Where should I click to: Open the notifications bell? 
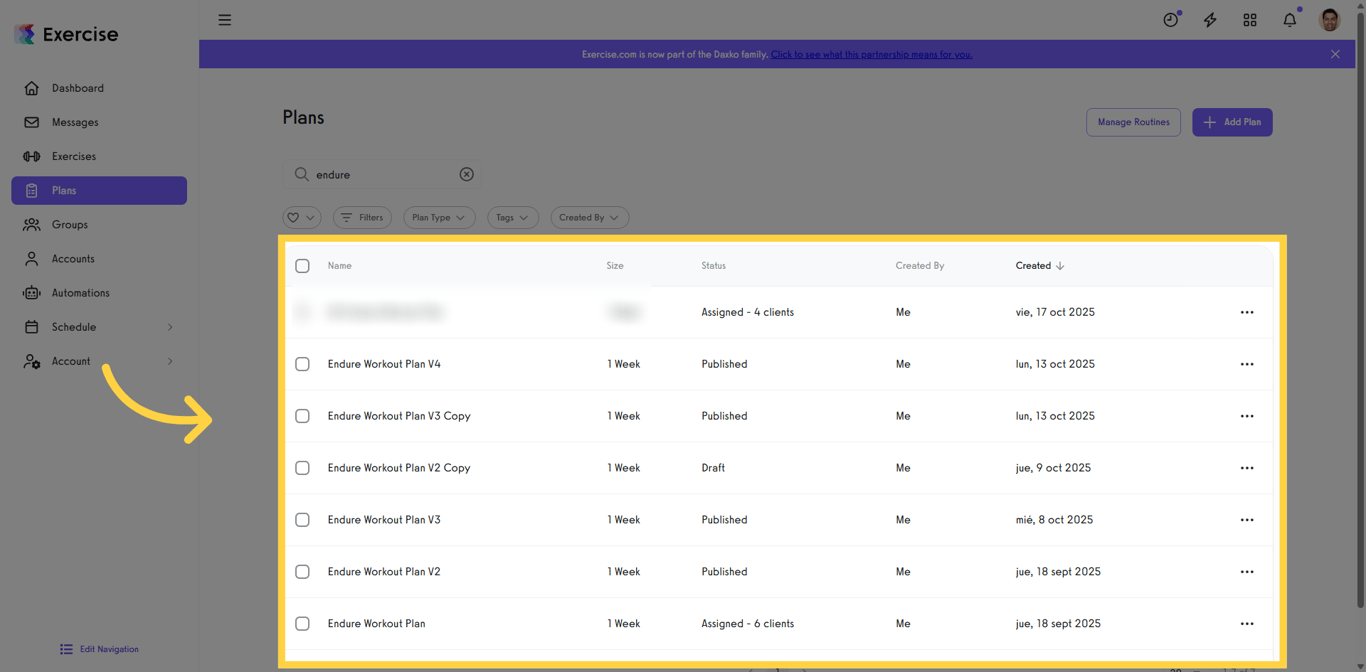[x=1289, y=19]
